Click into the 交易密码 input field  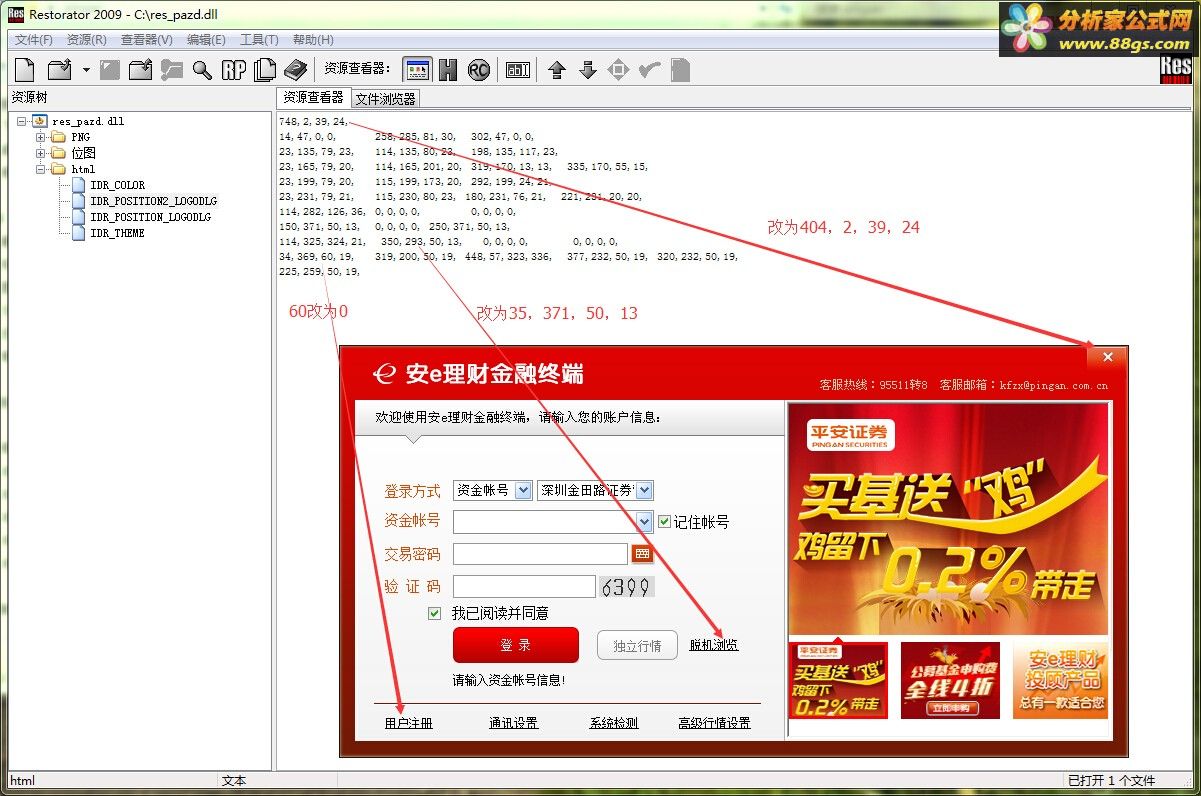point(540,554)
